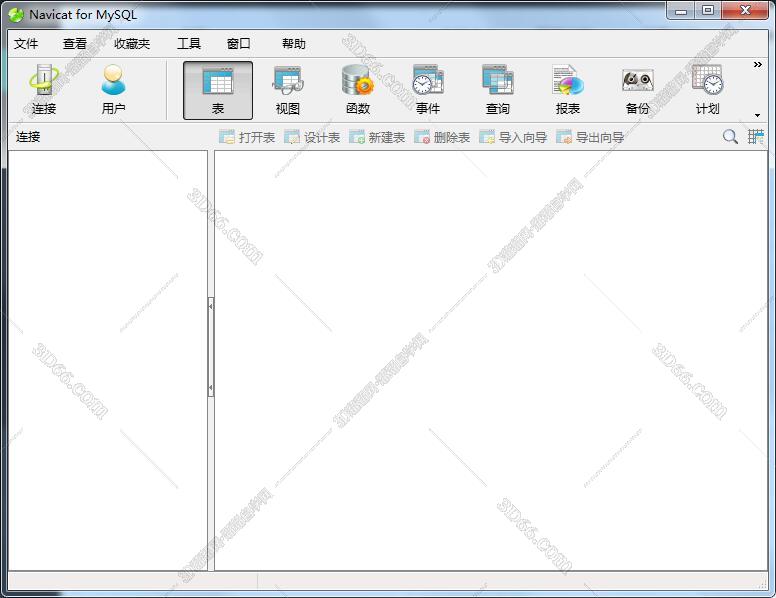Open the File (文件) menu
The image size is (776, 598).
coord(26,44)
